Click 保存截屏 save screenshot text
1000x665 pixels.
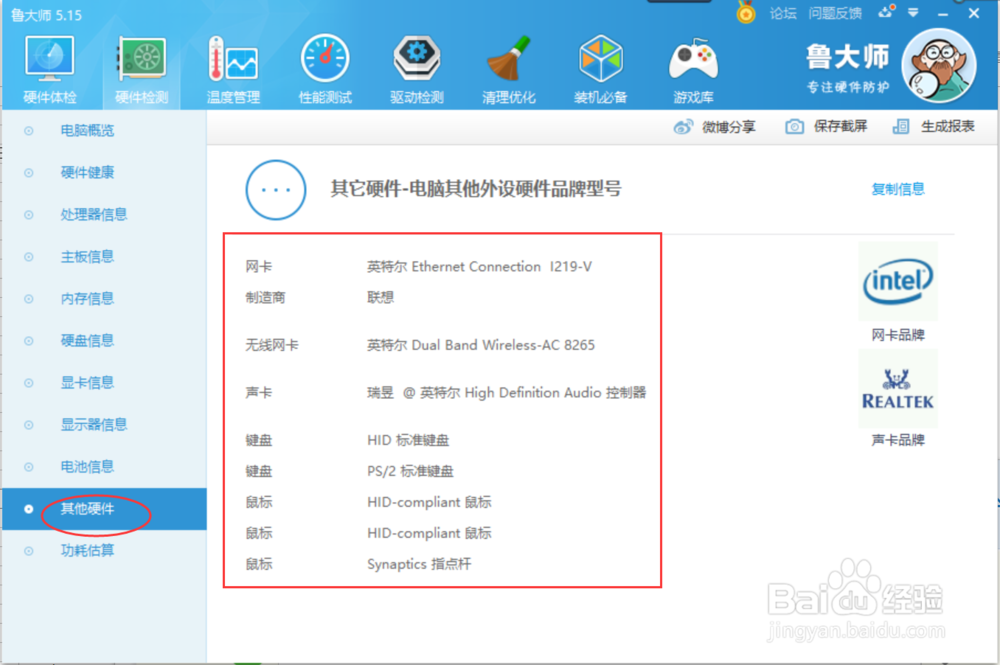click(x=840, y=126)
